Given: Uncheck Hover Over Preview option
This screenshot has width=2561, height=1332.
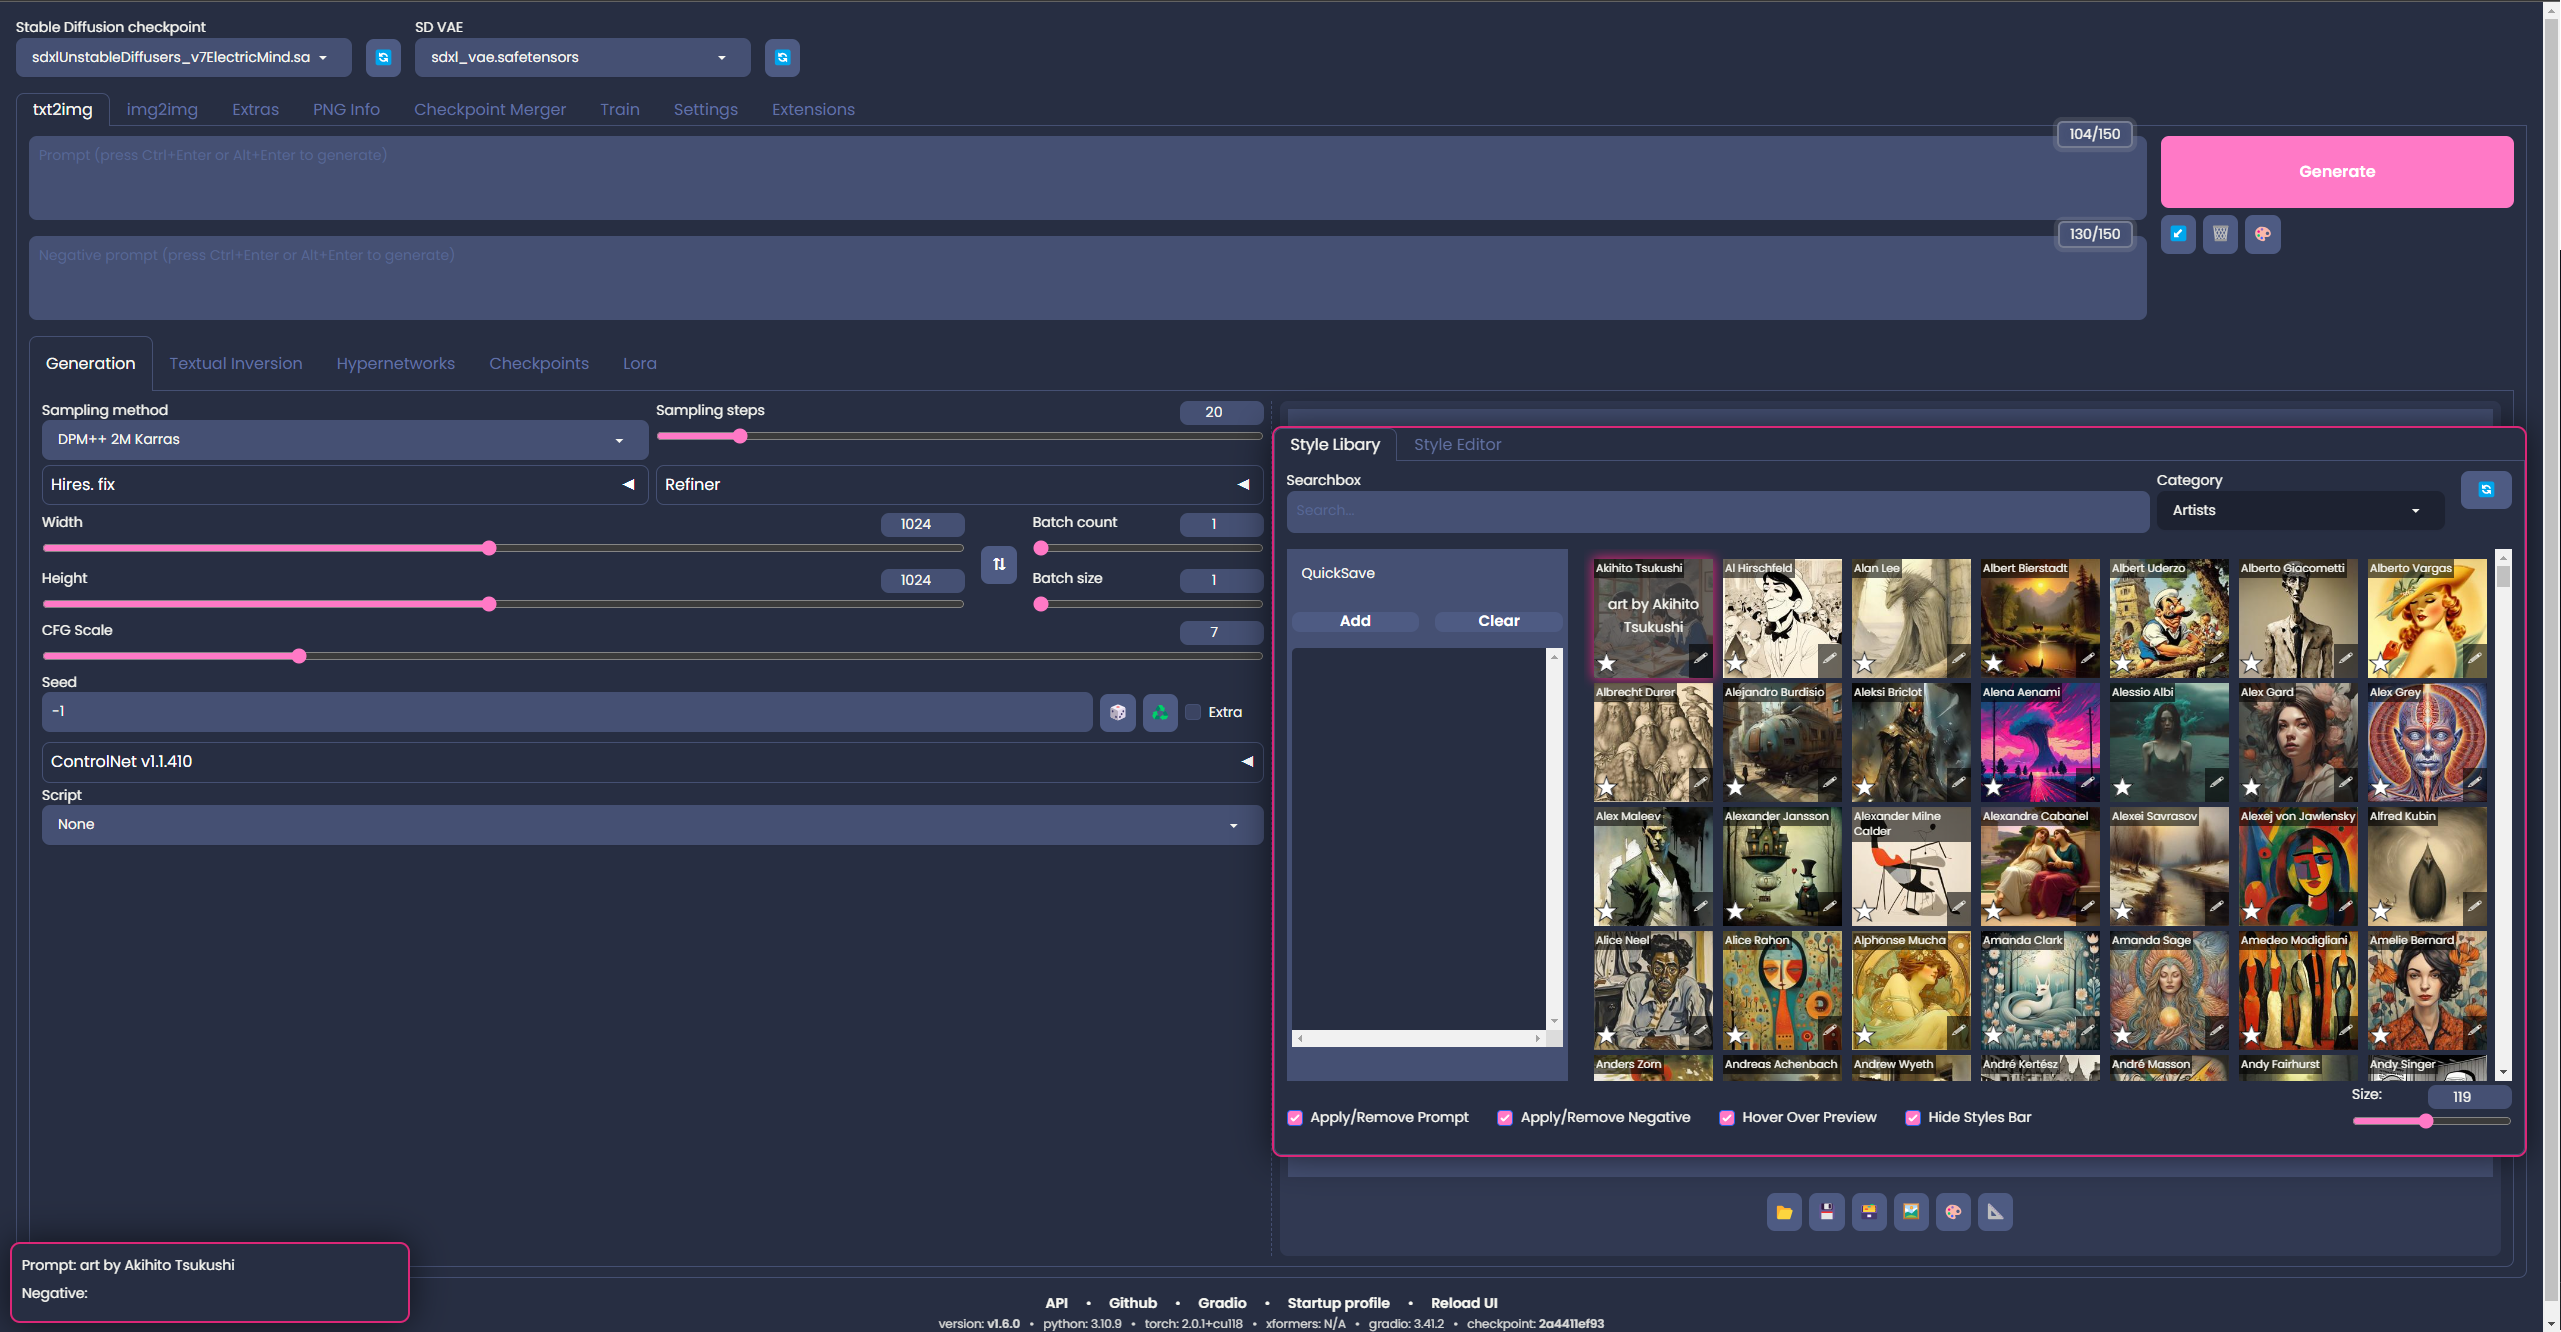Looking at the screenshot, I should tap(1726, 1117).
